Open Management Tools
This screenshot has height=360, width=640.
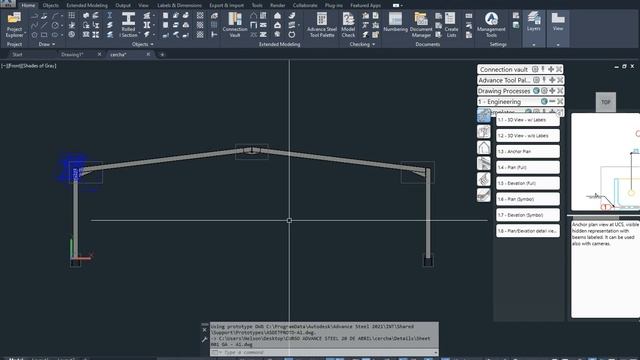[x=491, y=25]
